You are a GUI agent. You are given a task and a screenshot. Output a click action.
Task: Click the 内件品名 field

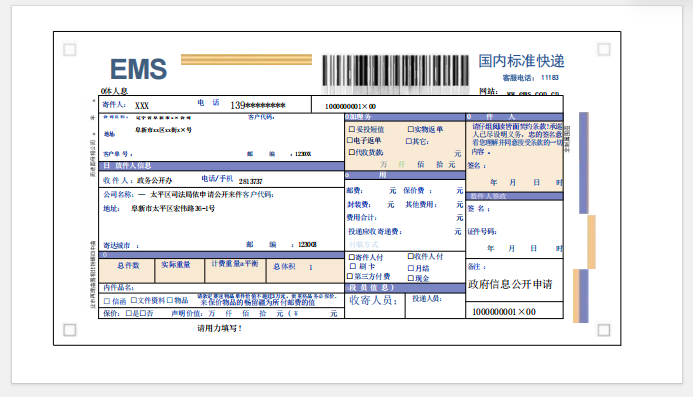221,288
